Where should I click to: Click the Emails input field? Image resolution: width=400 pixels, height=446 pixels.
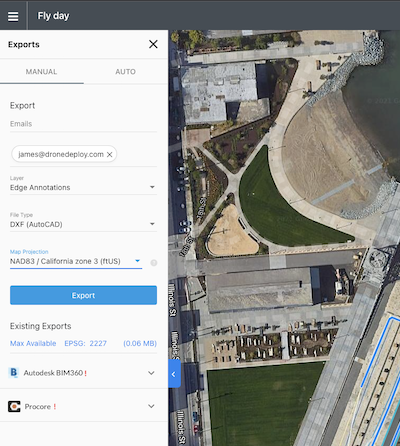(x=83, y=124)
